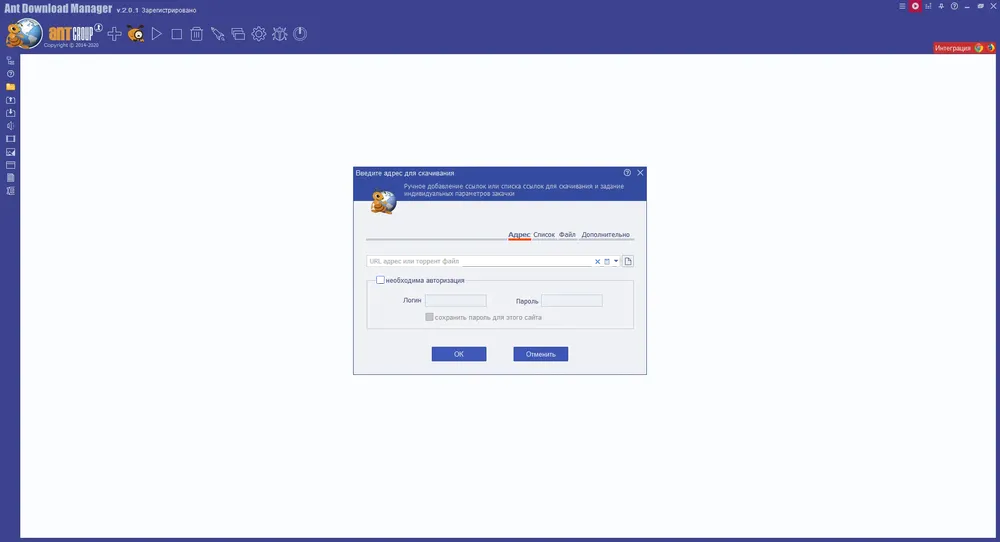Switch to the Дополнительно tab
The image size is (1000, 542).
click(605, 235)
